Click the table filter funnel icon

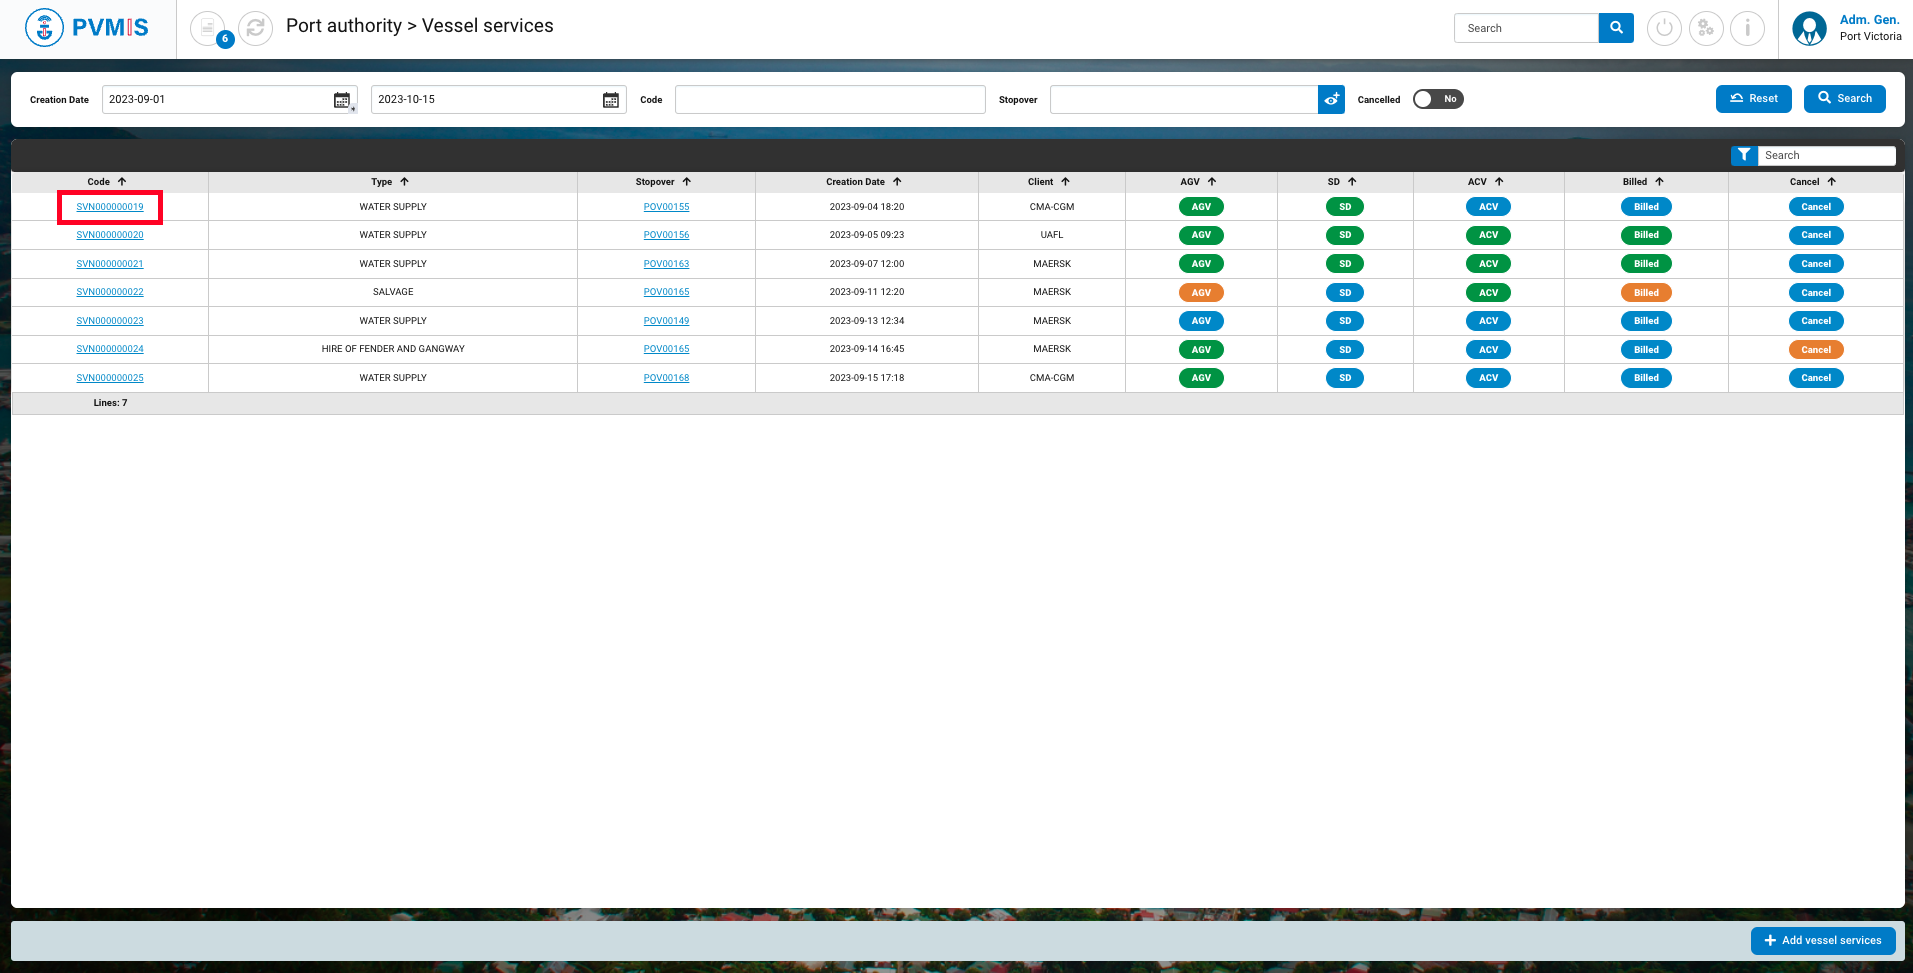pyautogui.click(x=1744, y=155)
